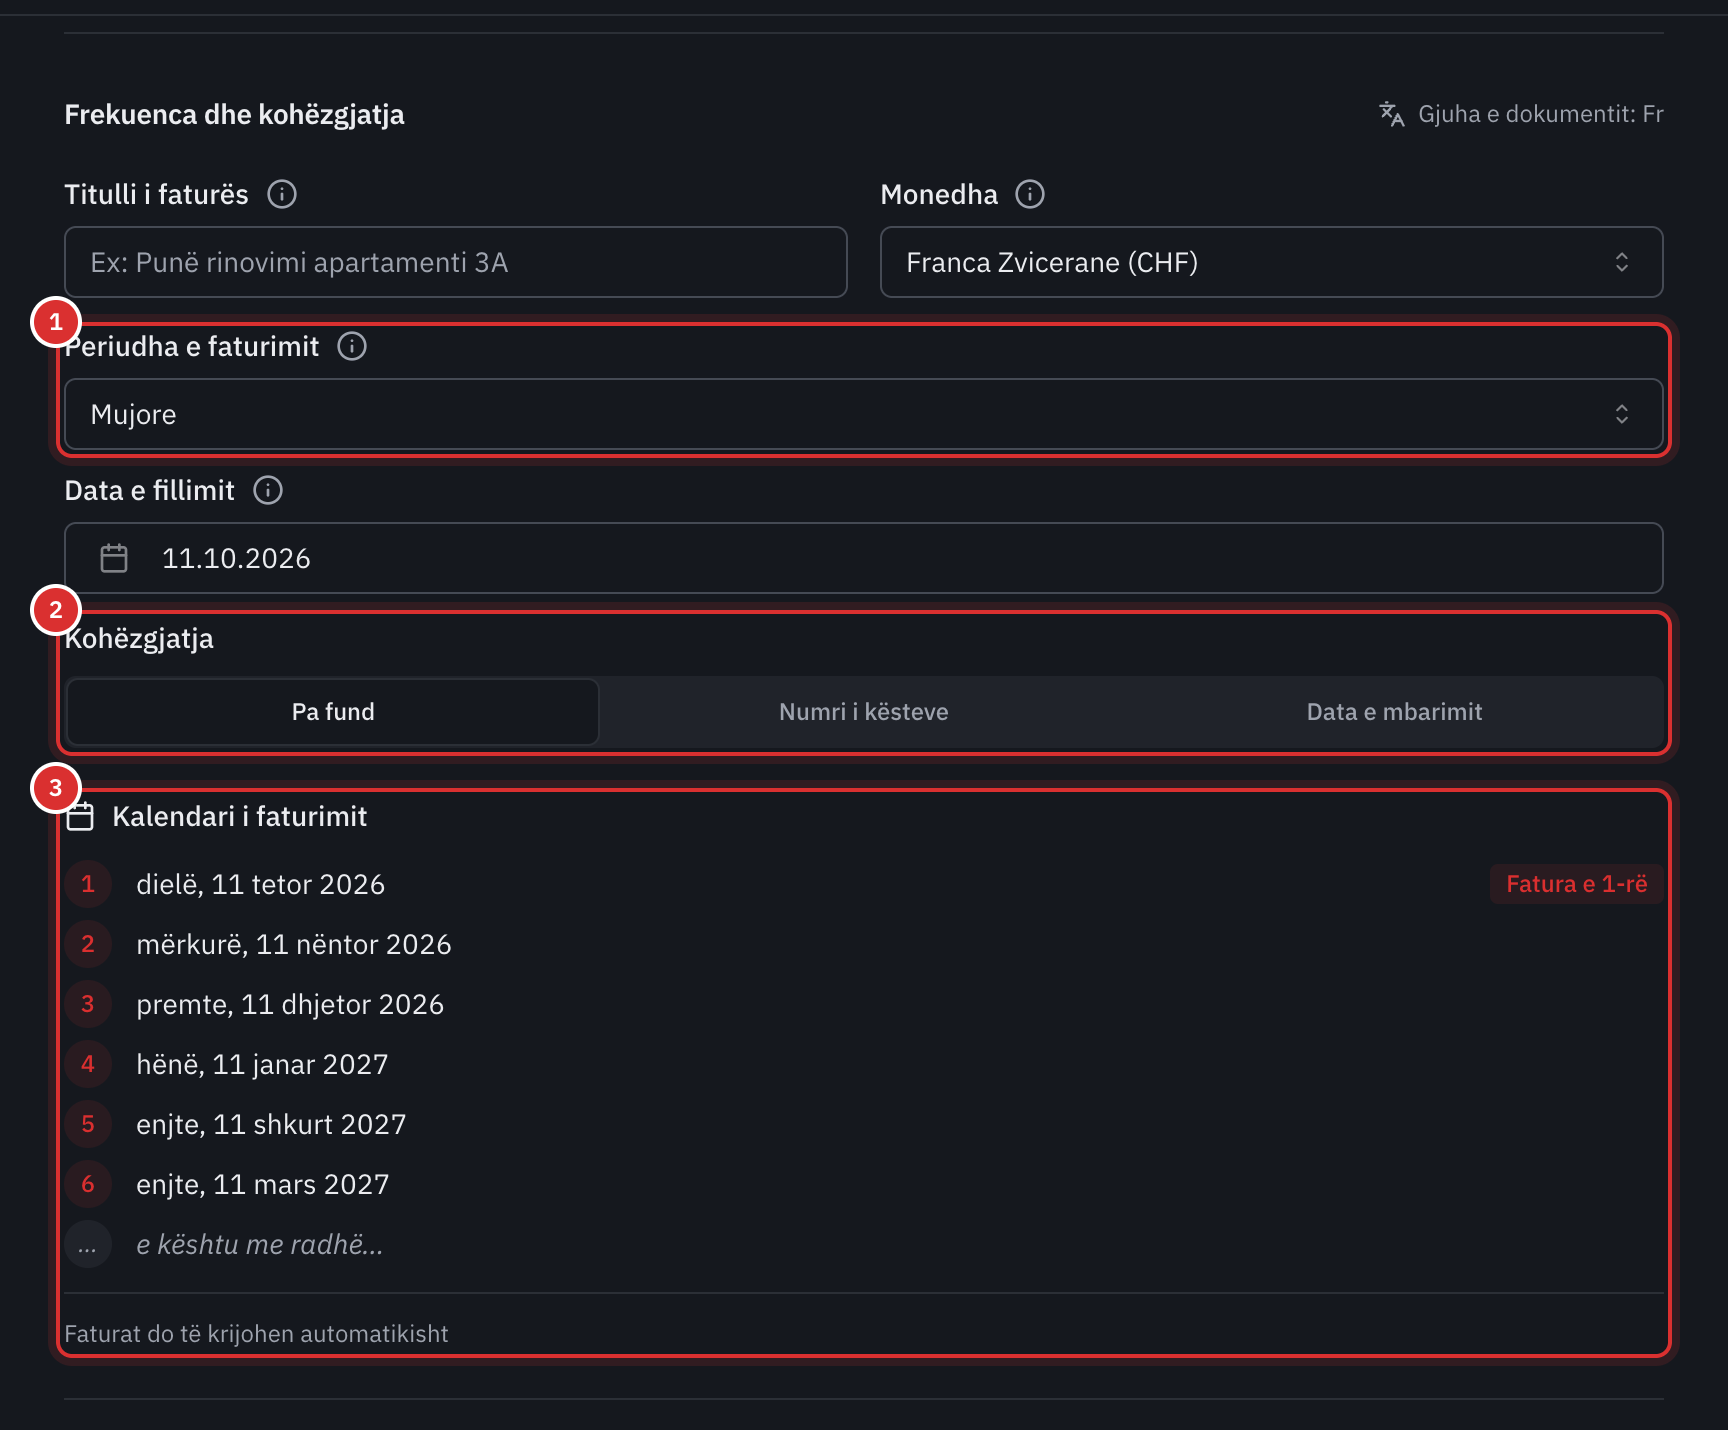
Task: Click the Gjuha e dokumentit: Fr link
Action: 1521,114
